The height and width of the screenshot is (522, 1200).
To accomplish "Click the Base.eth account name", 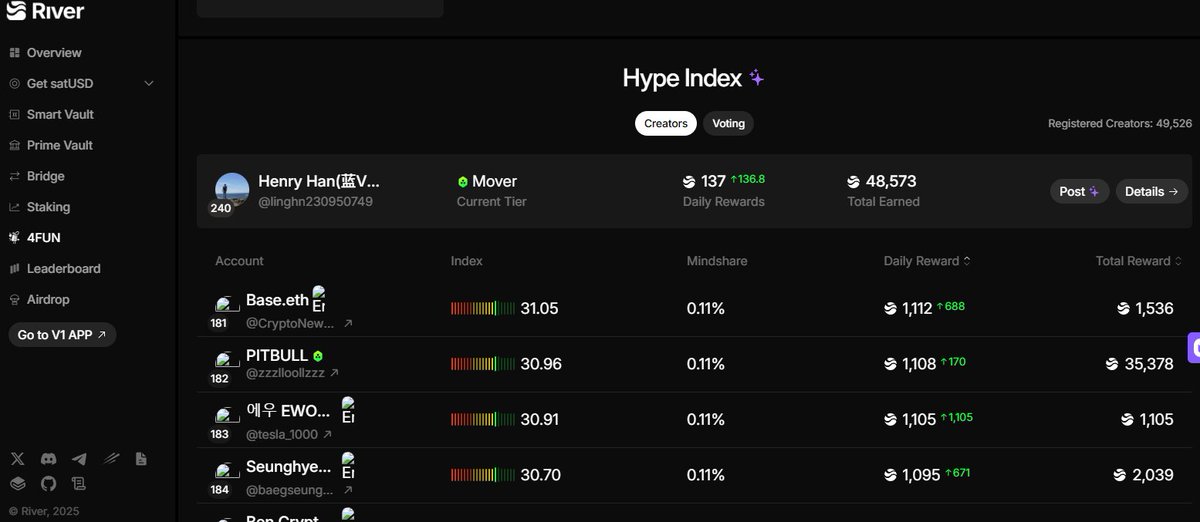I will 277,300.
